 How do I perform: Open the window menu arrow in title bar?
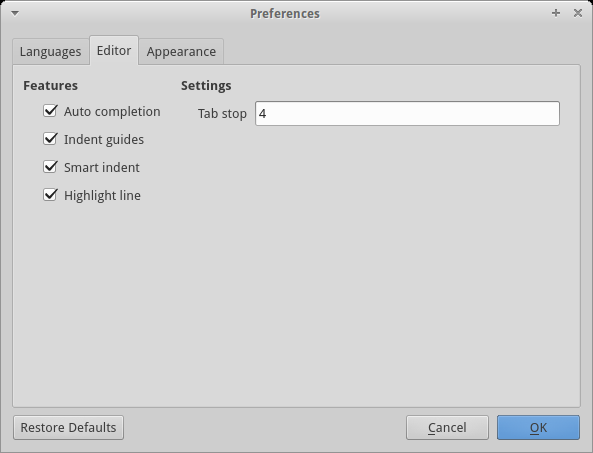(15, 14)
